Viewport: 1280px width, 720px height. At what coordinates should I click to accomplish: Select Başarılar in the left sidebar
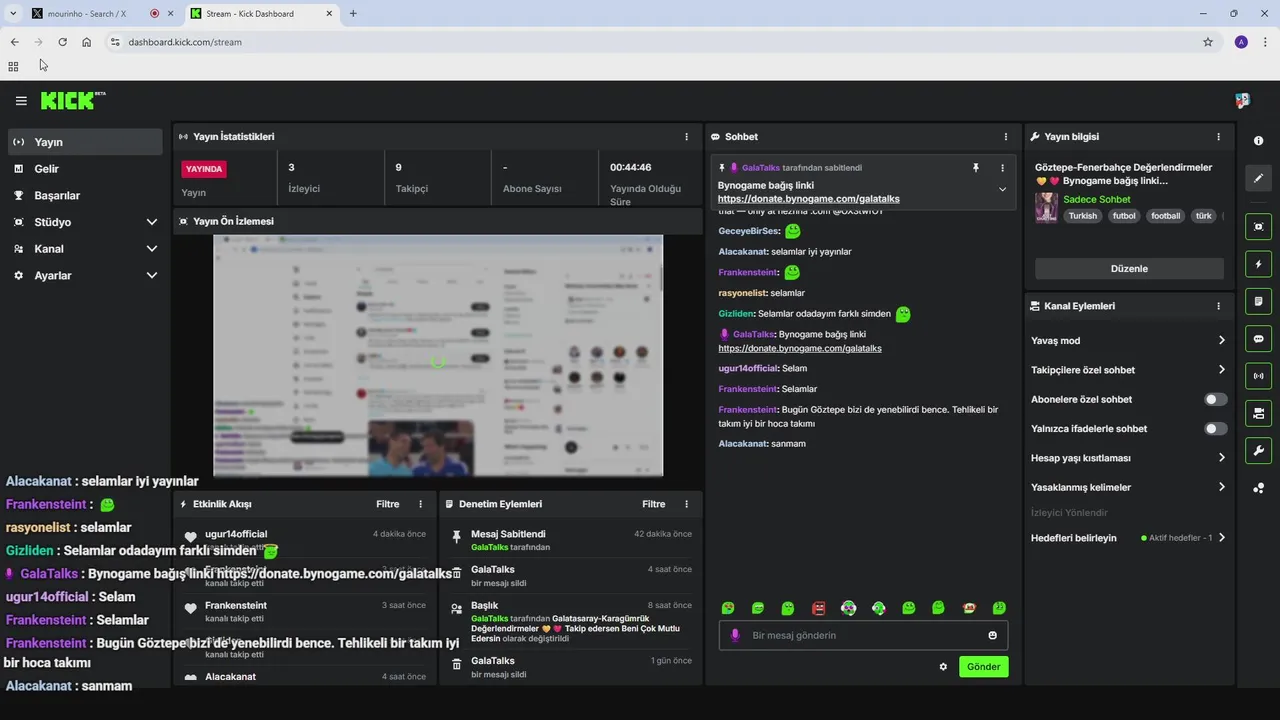(x=85, y=196)
